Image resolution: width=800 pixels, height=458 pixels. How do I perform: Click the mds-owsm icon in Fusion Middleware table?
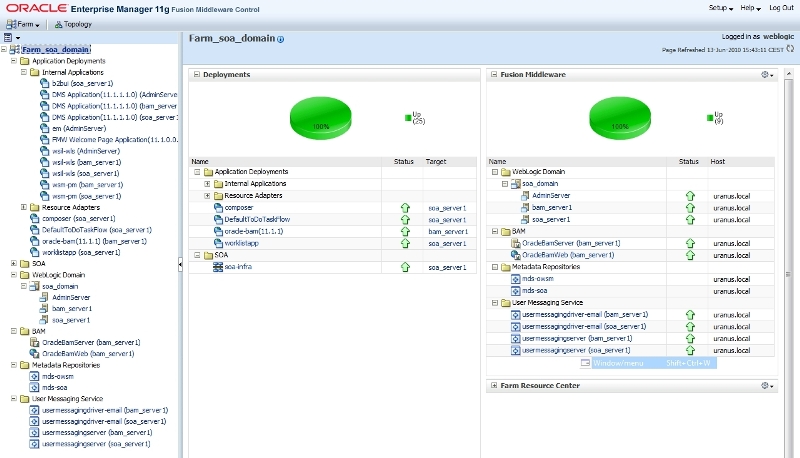coord(515,279)
